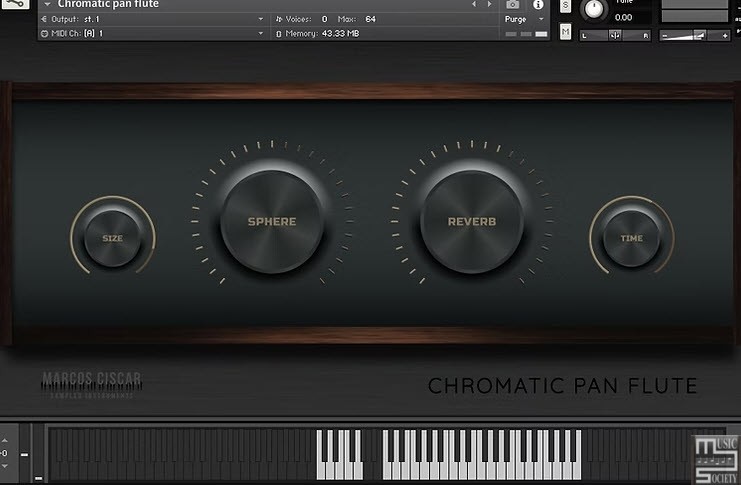The image size is (741, 485).
Task: Click the L-R pan slider
Action: (615, 35)
